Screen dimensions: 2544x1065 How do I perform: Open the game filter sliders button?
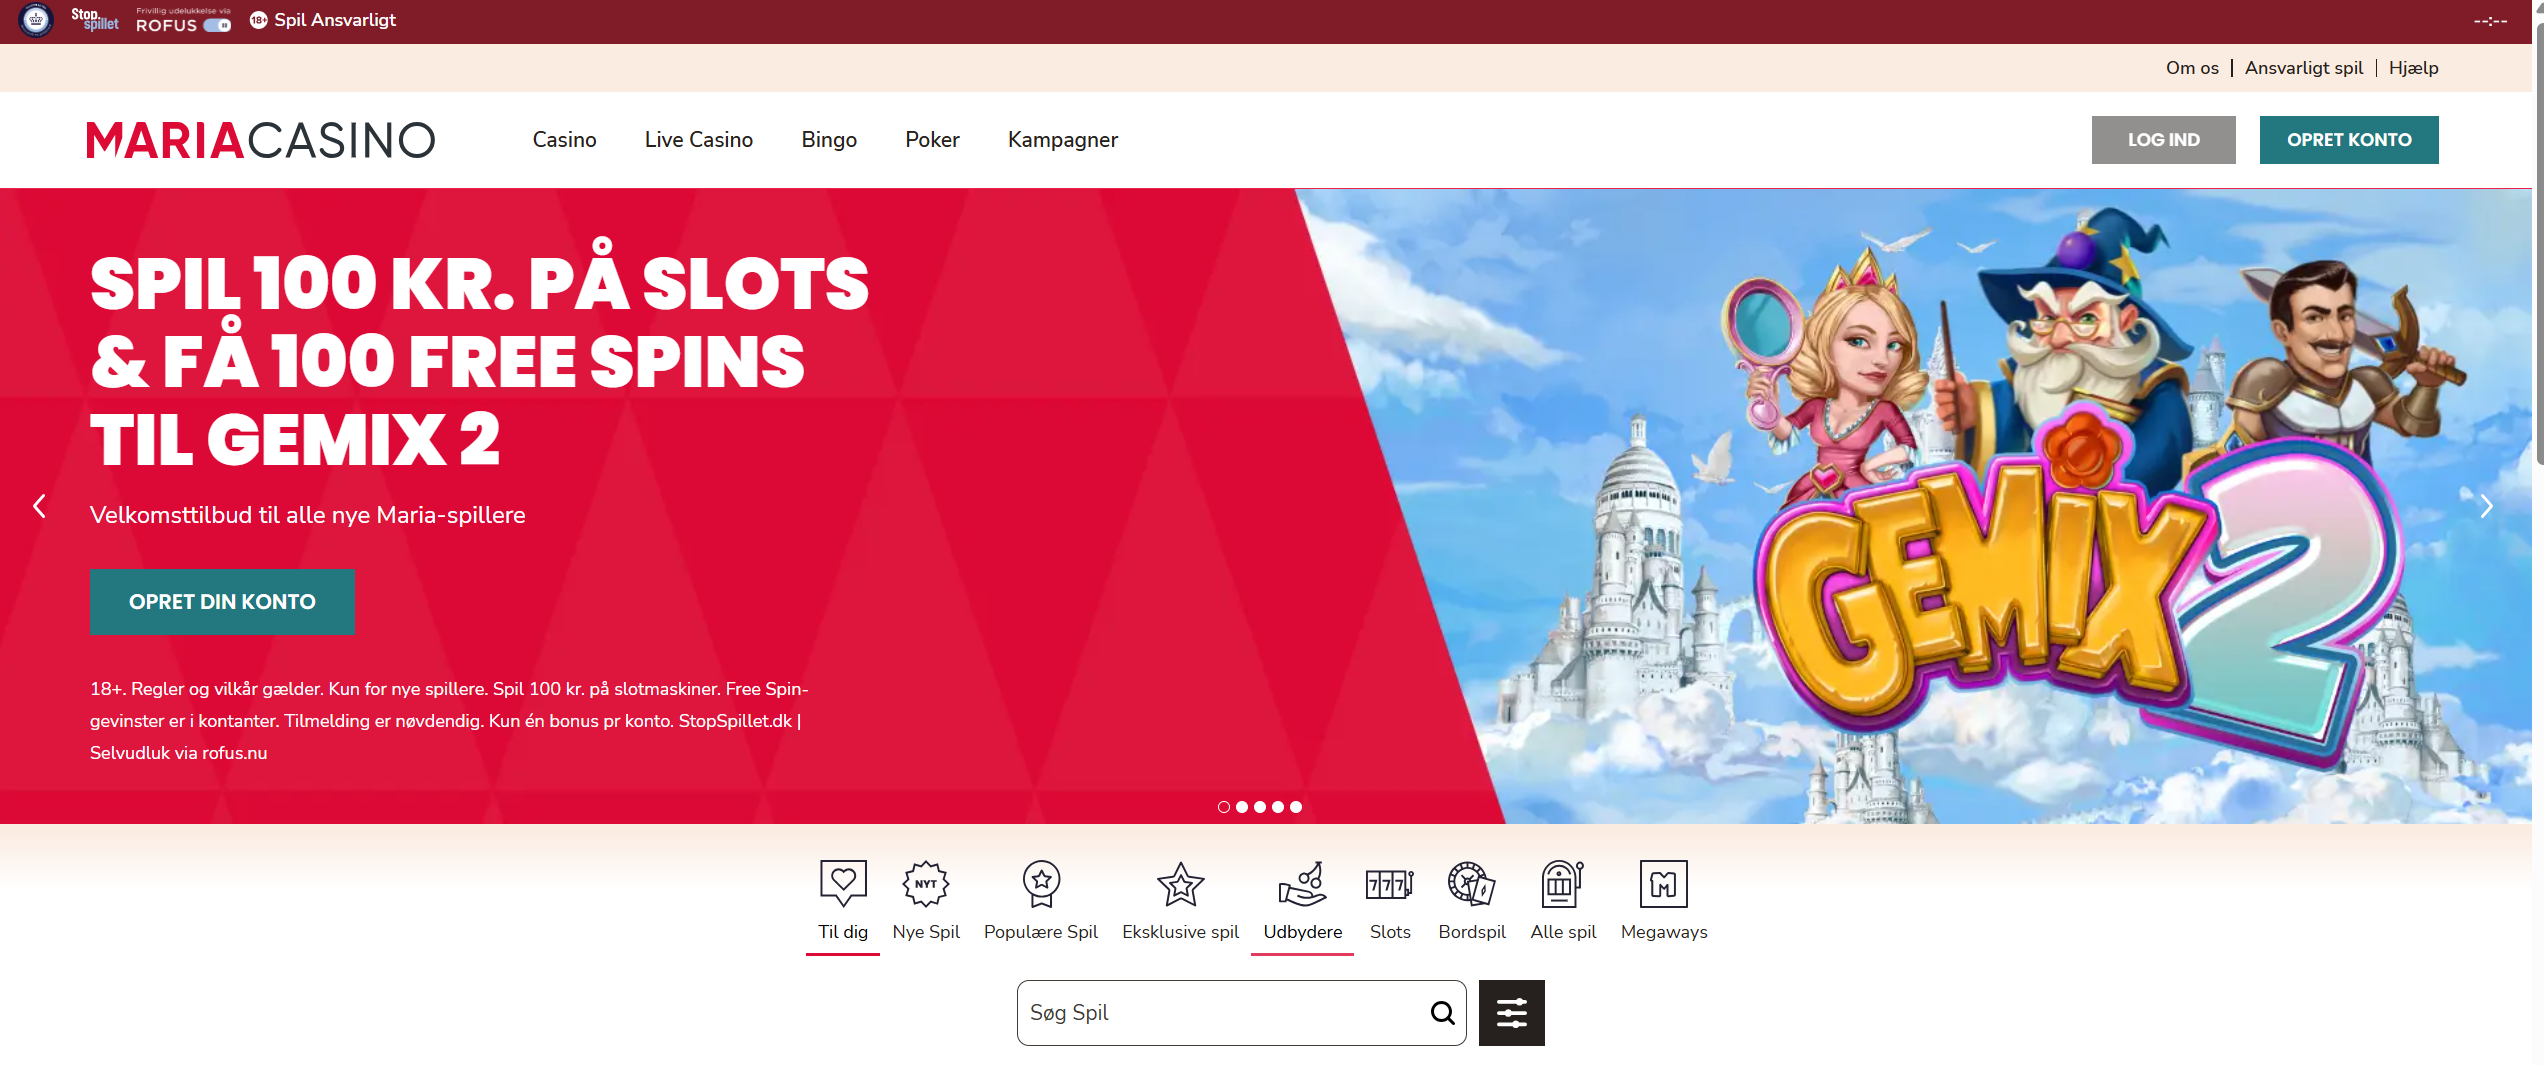pyautogui.click(x=1511, y=1013)
